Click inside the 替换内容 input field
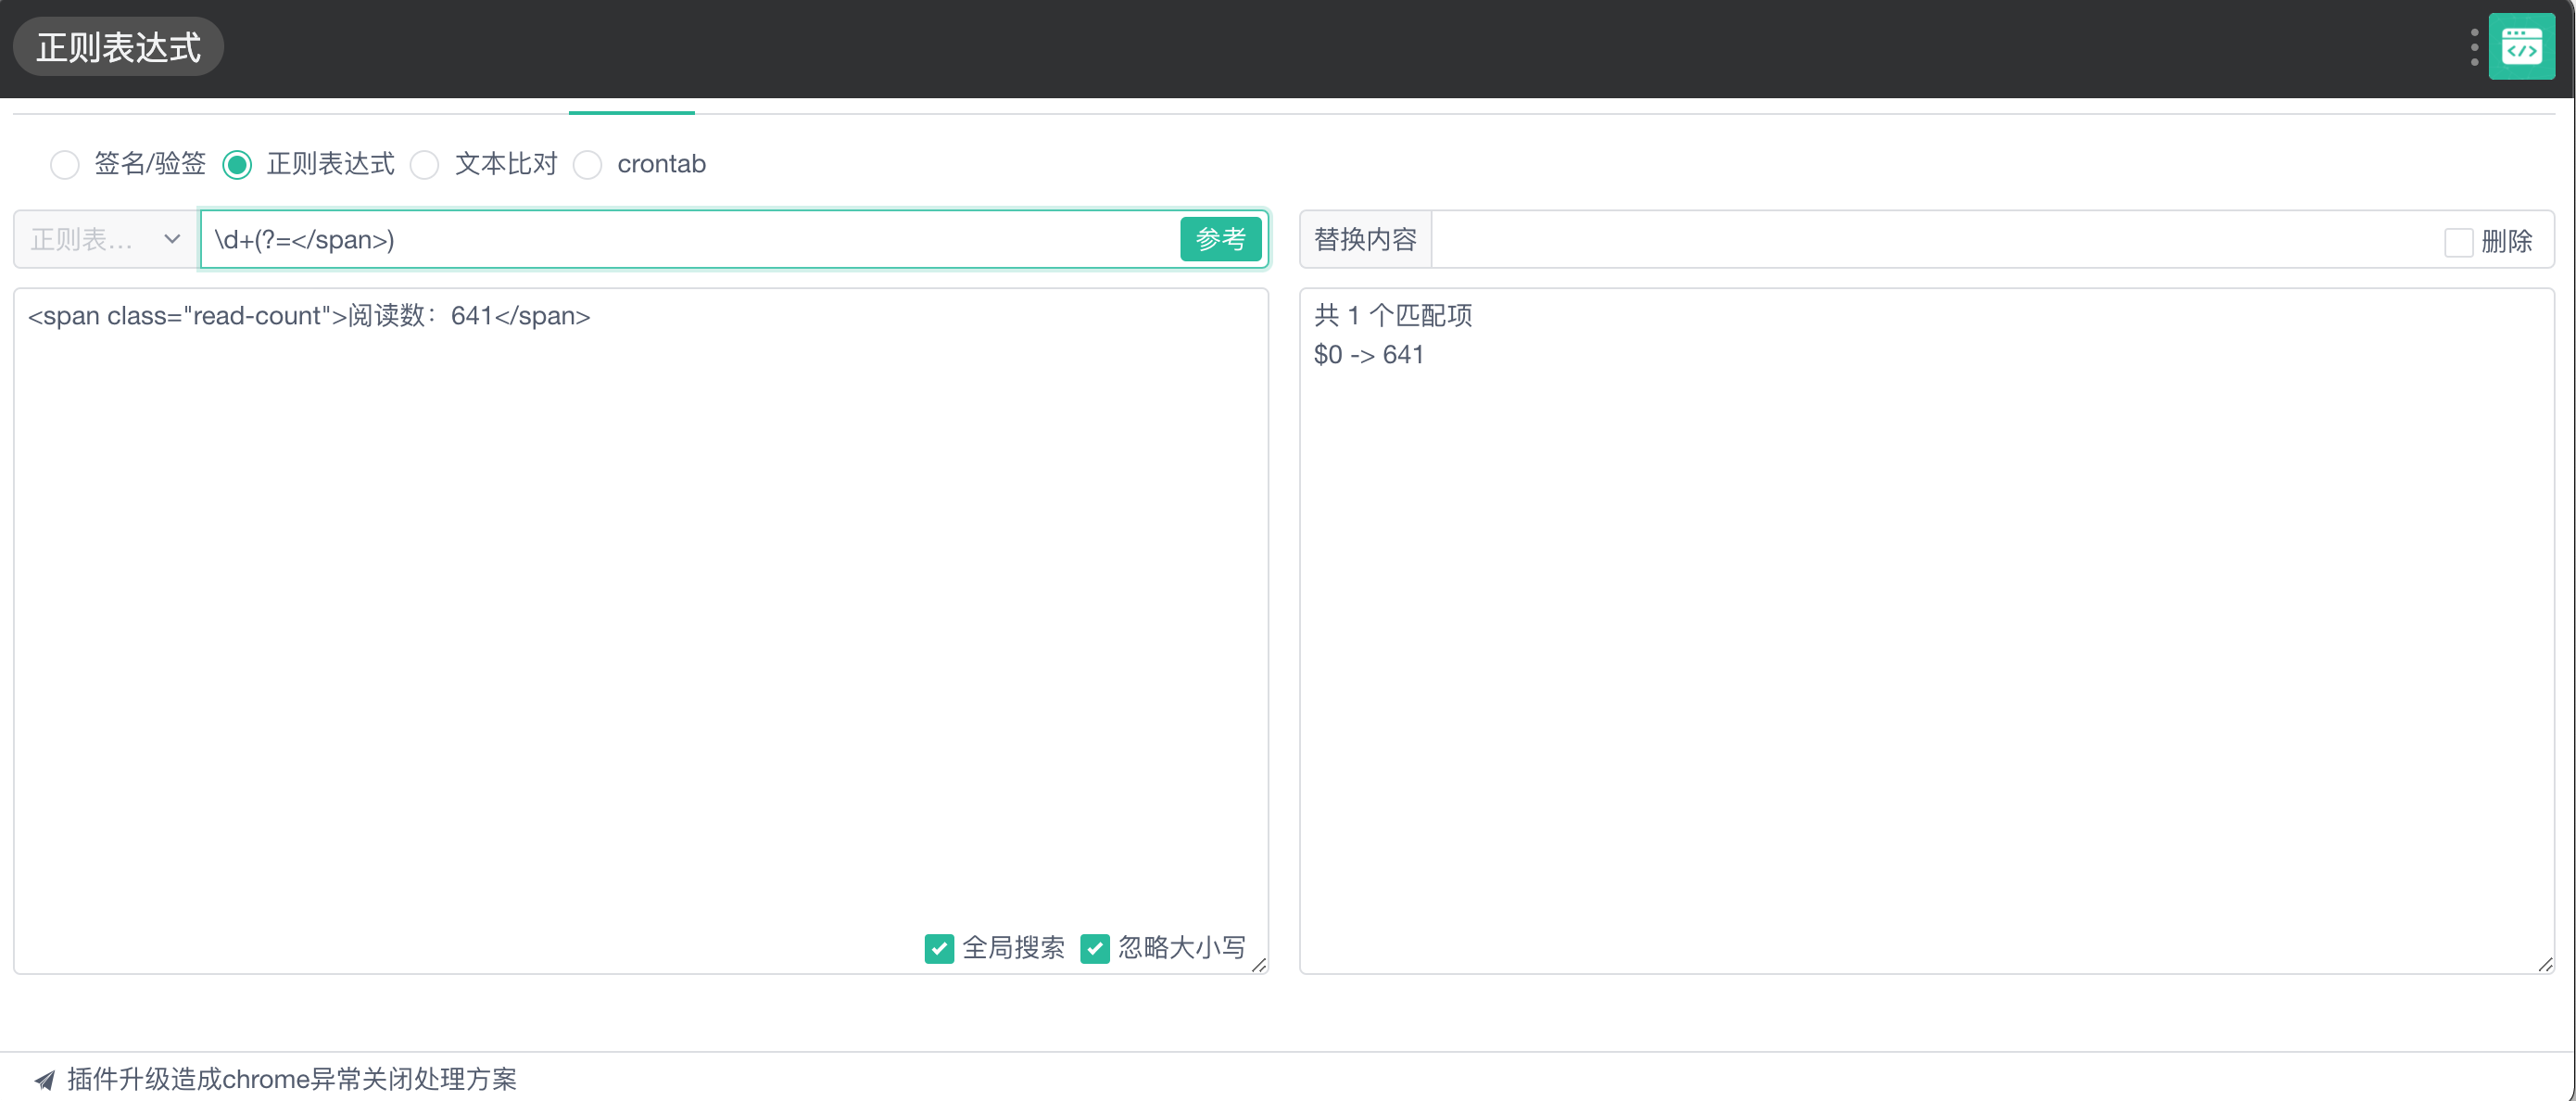2576x1101 pixels. [x=1930, y=239]
